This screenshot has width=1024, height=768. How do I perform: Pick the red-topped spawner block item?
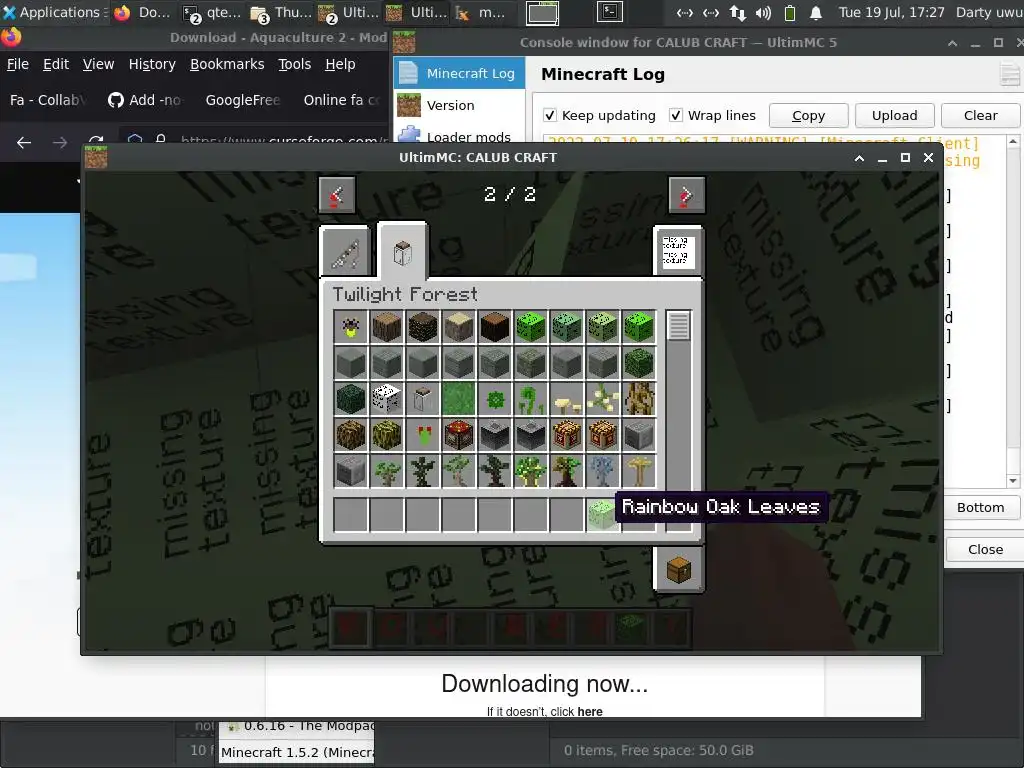(458, 434)
